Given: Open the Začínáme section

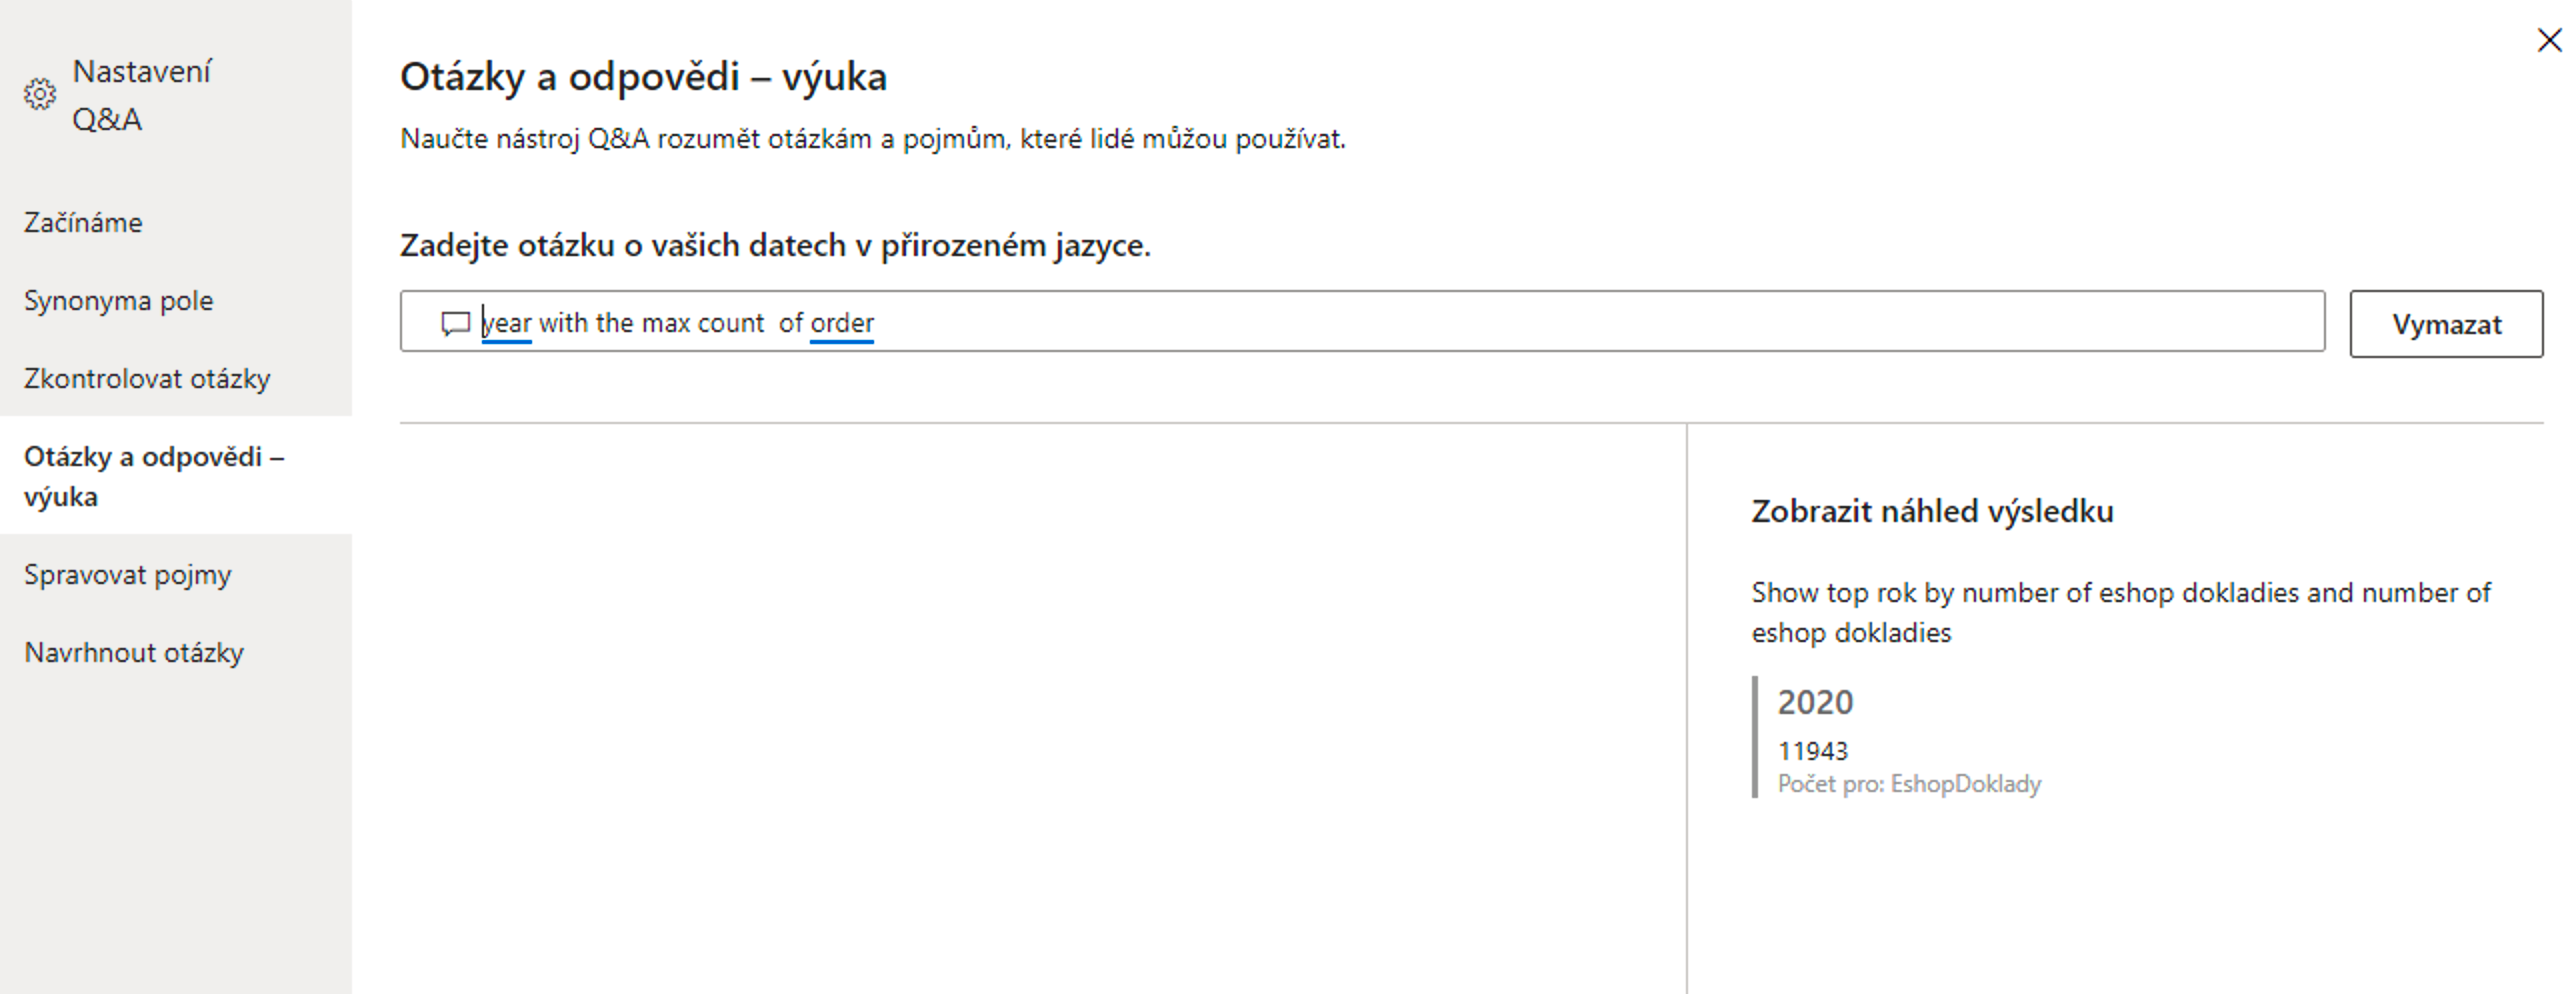Looking at the screenshot, I should [x=83, y=222].
